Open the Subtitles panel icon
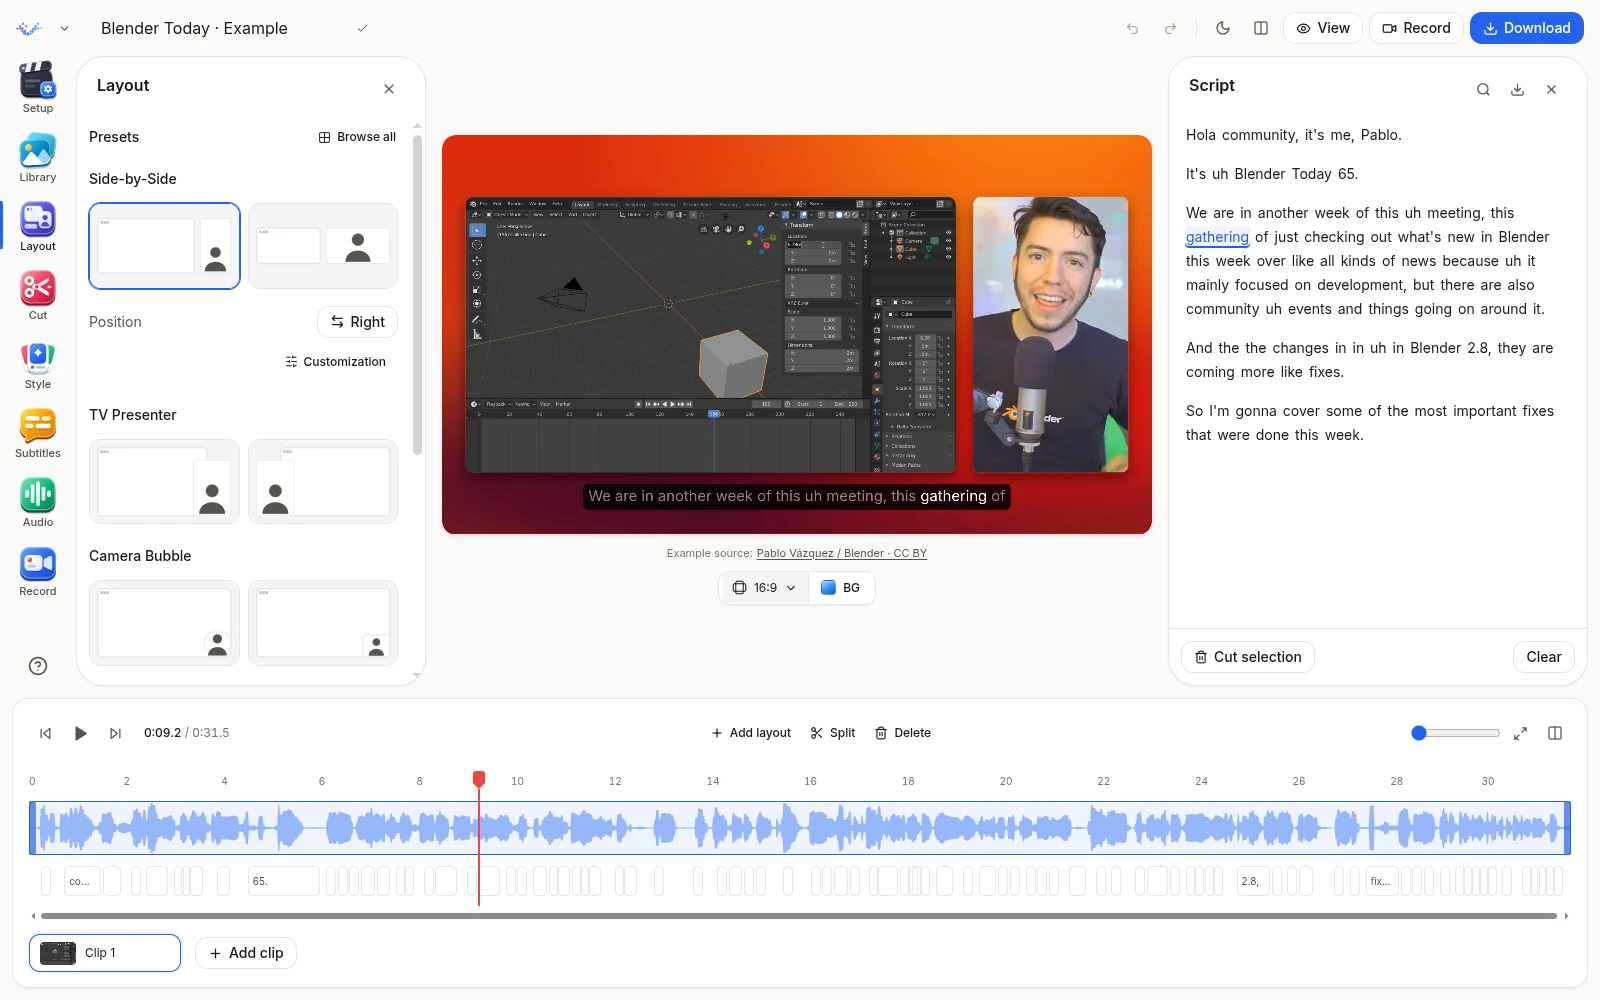The width and height of the screenshot is (1600, 1000). coord(38,433)
